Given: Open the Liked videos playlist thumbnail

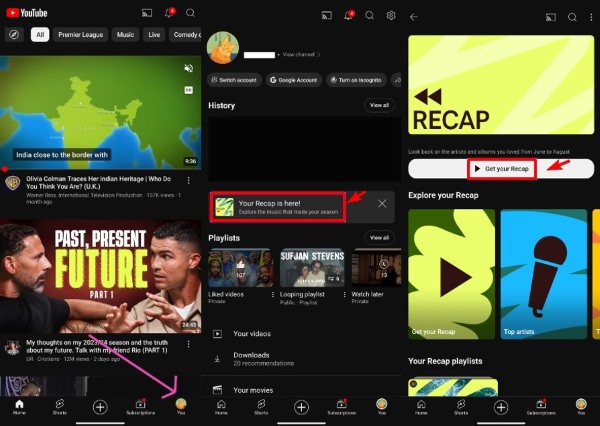Looking at the screenshot, I should tap(241, 268).
